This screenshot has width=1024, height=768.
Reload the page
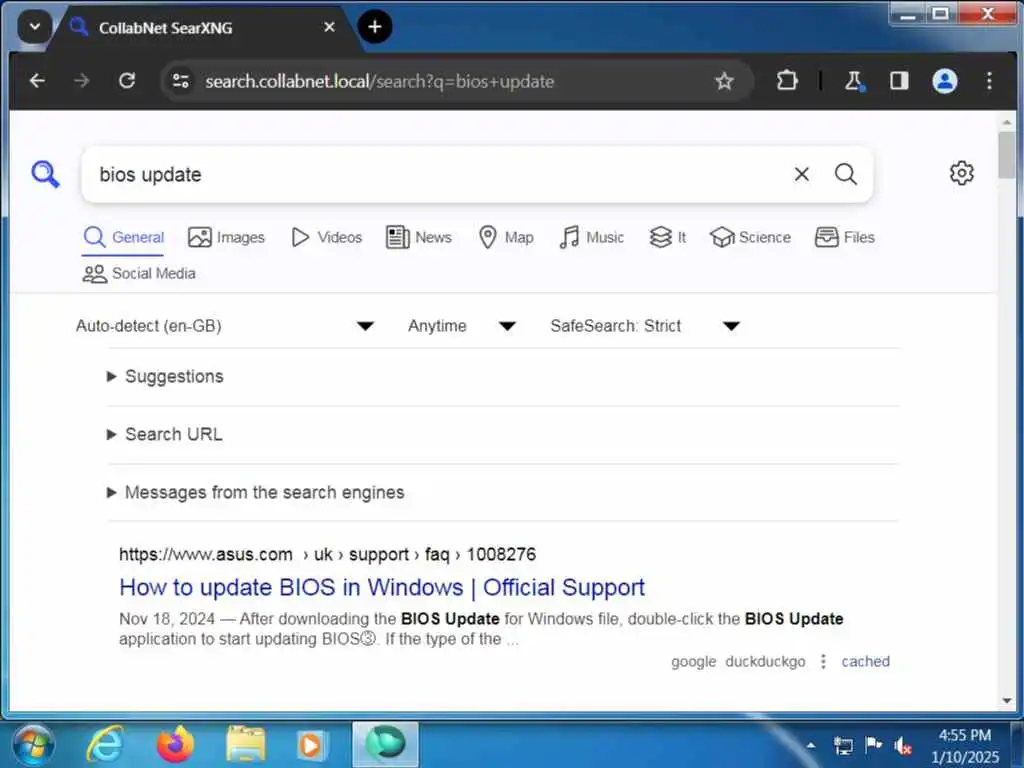[x=127, y=81]
